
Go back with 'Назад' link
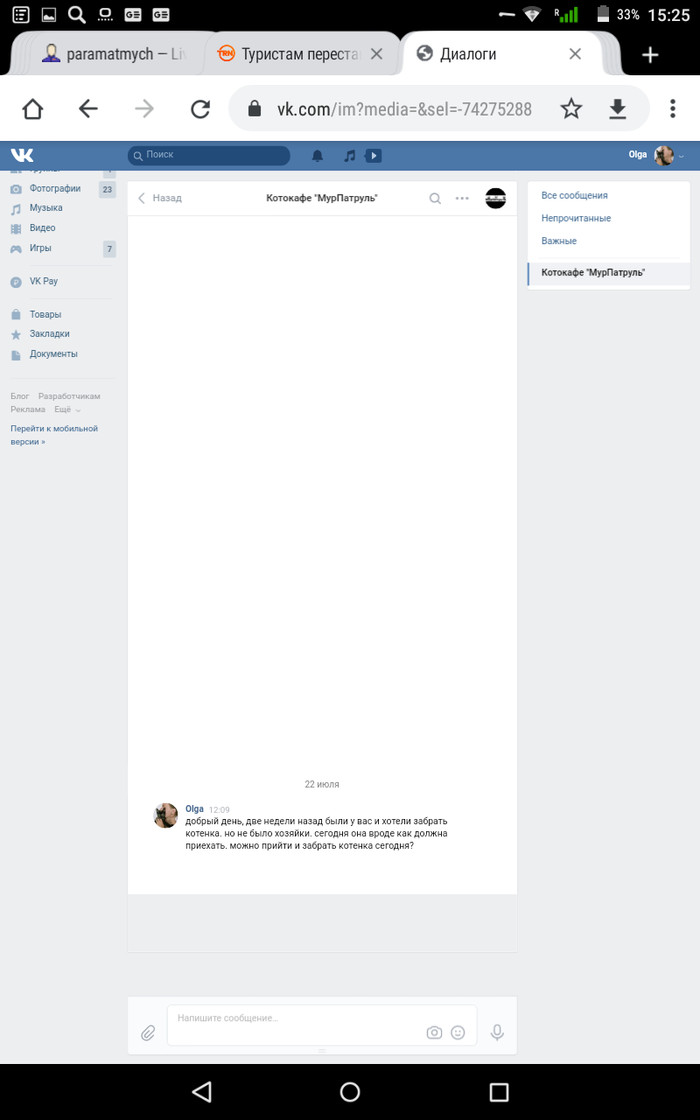pos(159,198)
